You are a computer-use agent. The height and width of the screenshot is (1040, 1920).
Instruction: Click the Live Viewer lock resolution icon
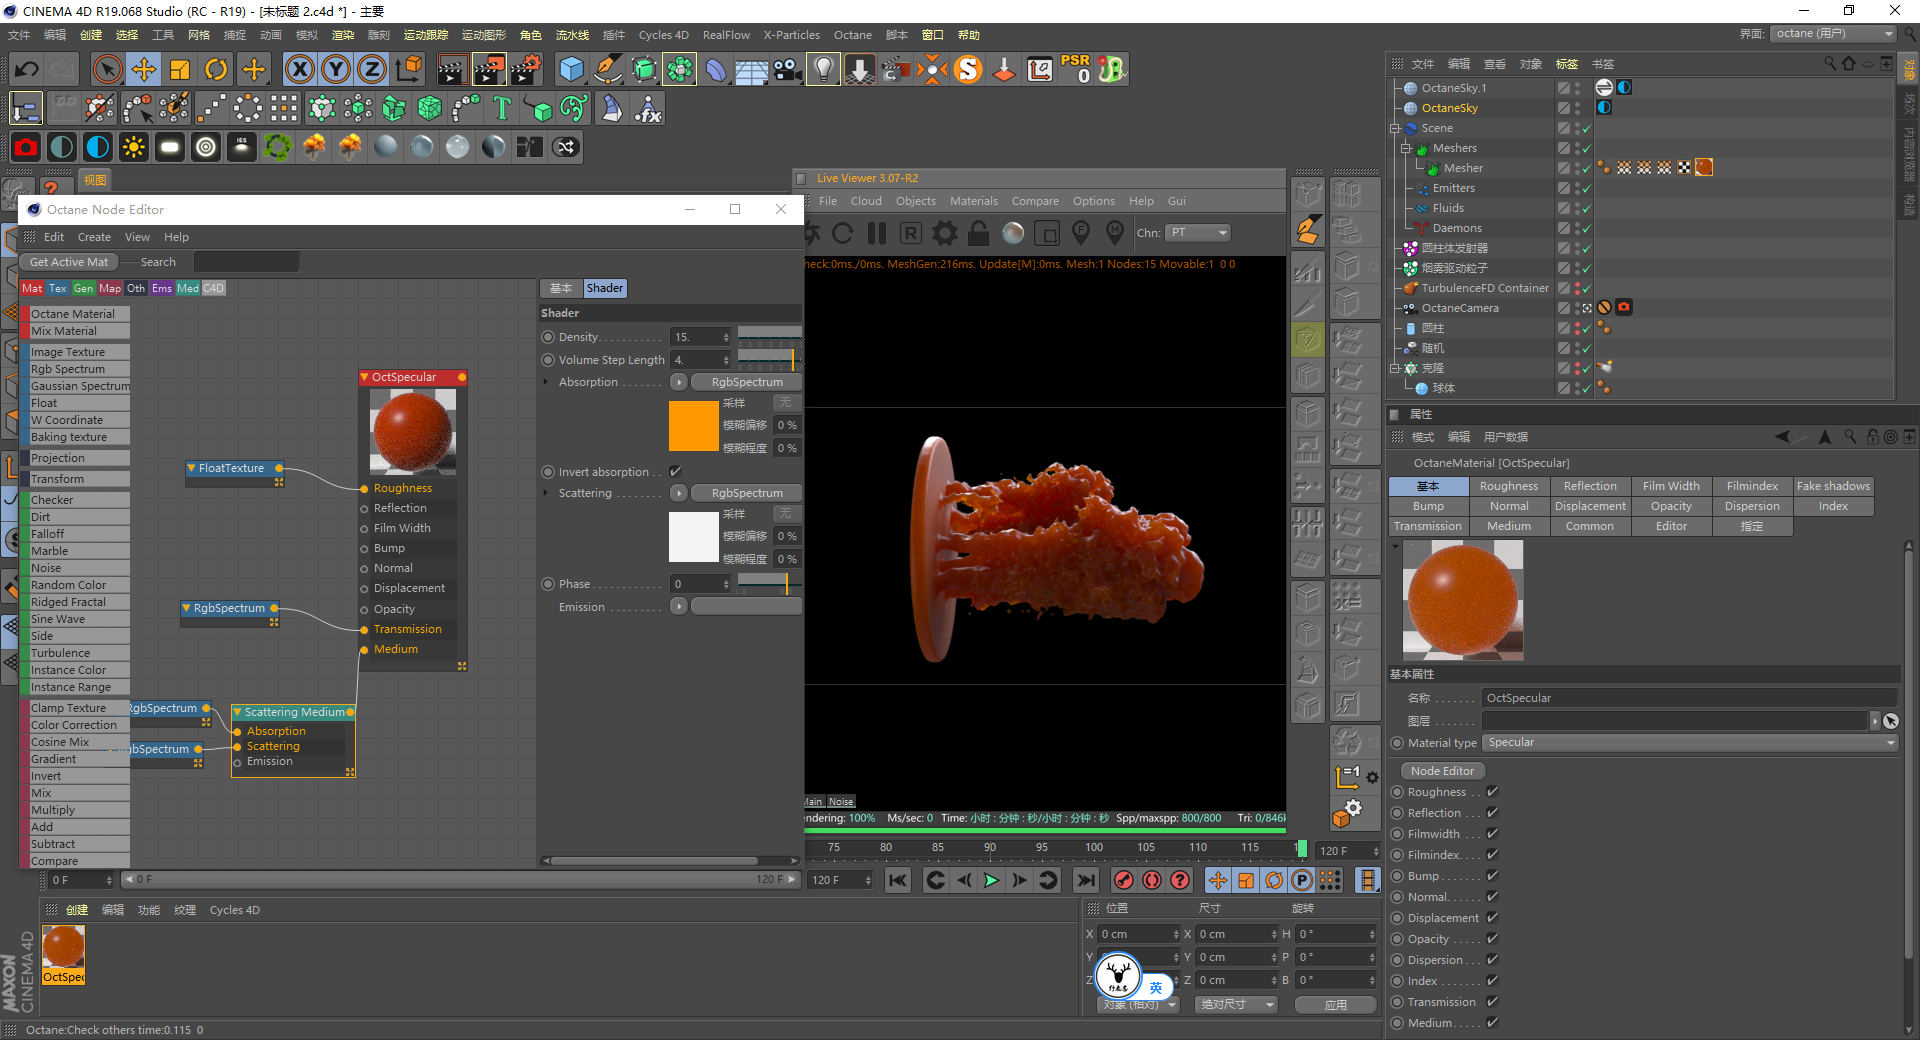979,233
